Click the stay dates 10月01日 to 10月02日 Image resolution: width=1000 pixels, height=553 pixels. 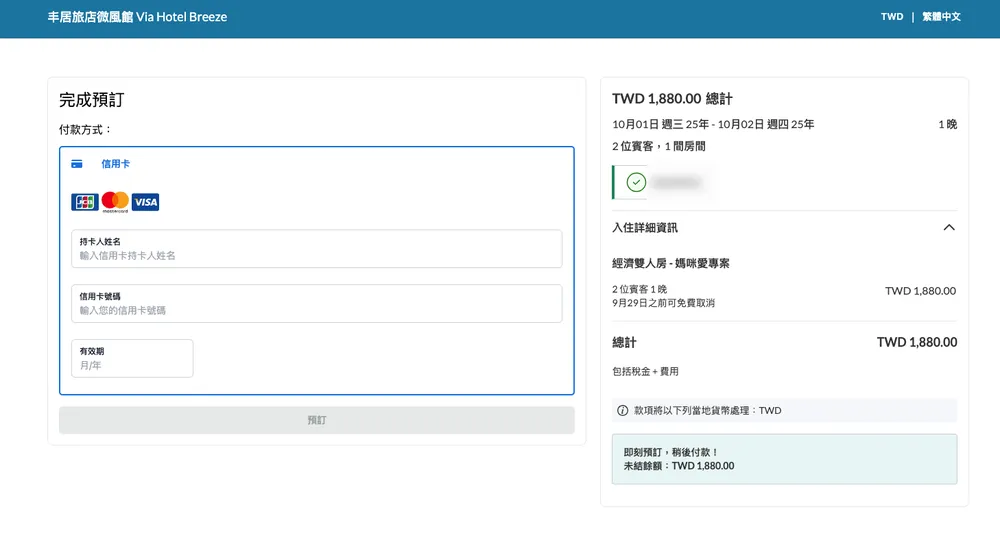click(x=713, y=125)
